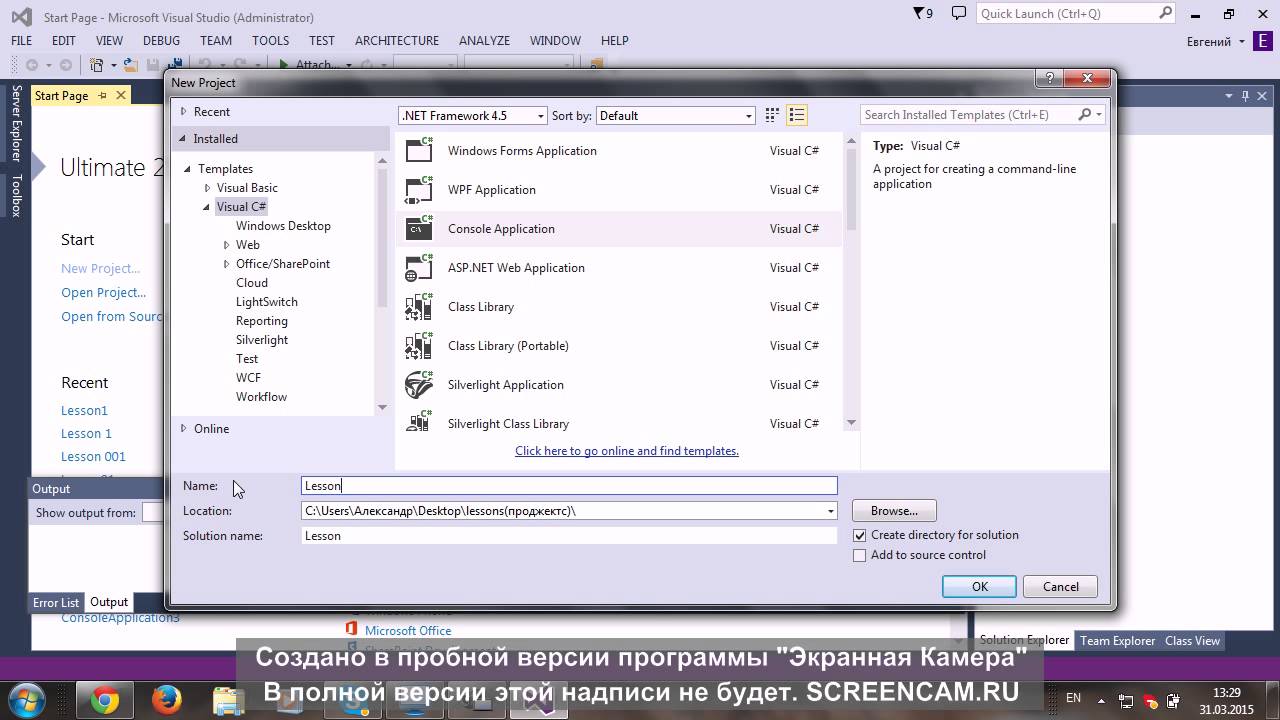Click the New Project toolbar icon
Image resolution: width=1280 pixels, height=720 pixels.
click(x=97, y=65)
